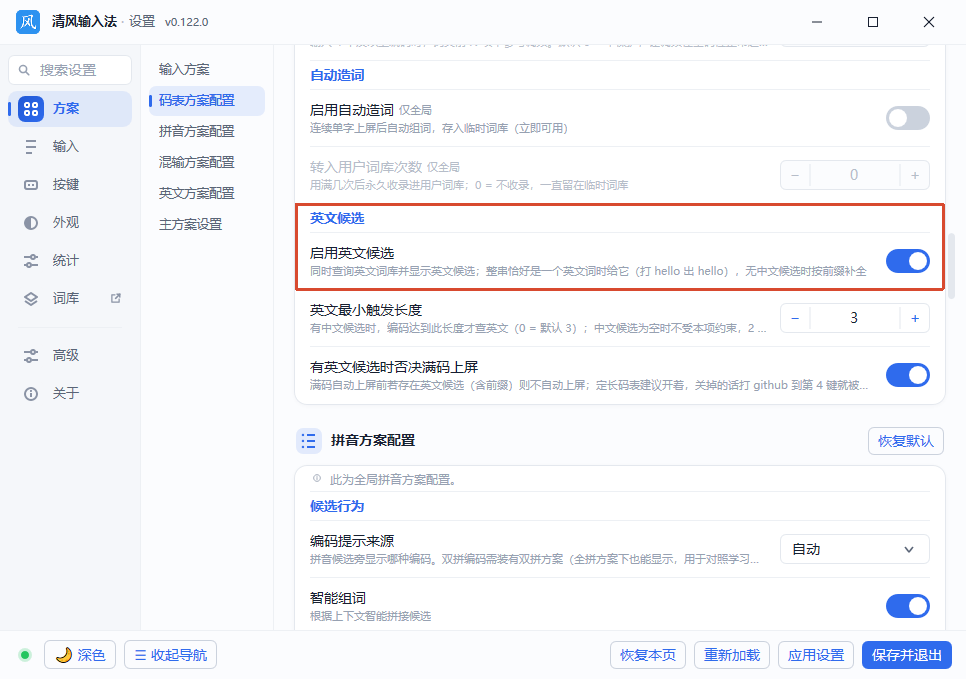
Task: Disable 启用英文候选 switch
Action: [907, 261]
